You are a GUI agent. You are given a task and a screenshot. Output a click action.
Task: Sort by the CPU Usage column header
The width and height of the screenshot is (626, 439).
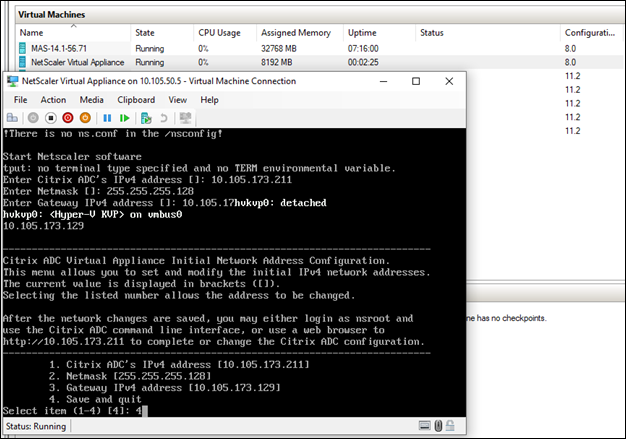point(225,33)
